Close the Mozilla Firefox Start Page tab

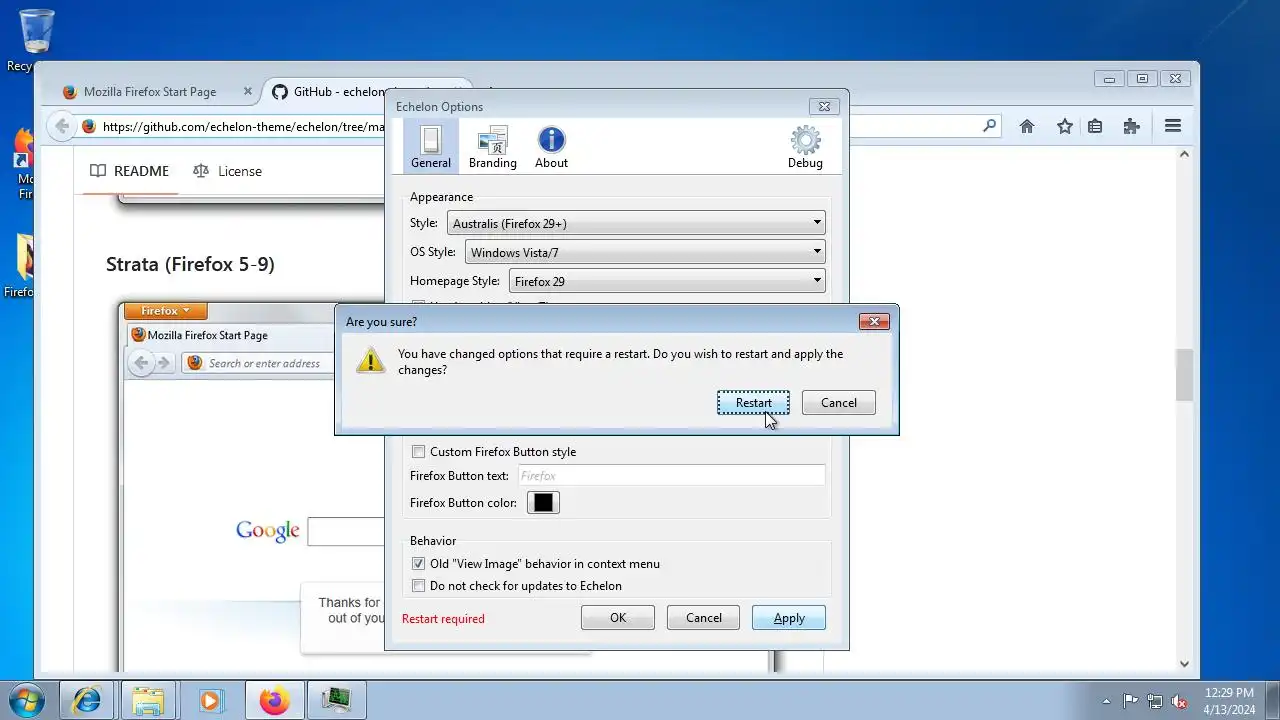[248, 91]
